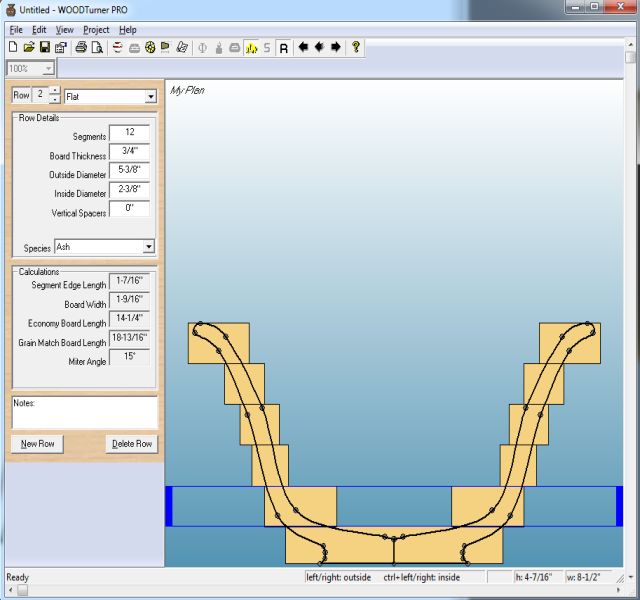
Task: Click the Print Preview icon
Action: (x=97, y=47)
